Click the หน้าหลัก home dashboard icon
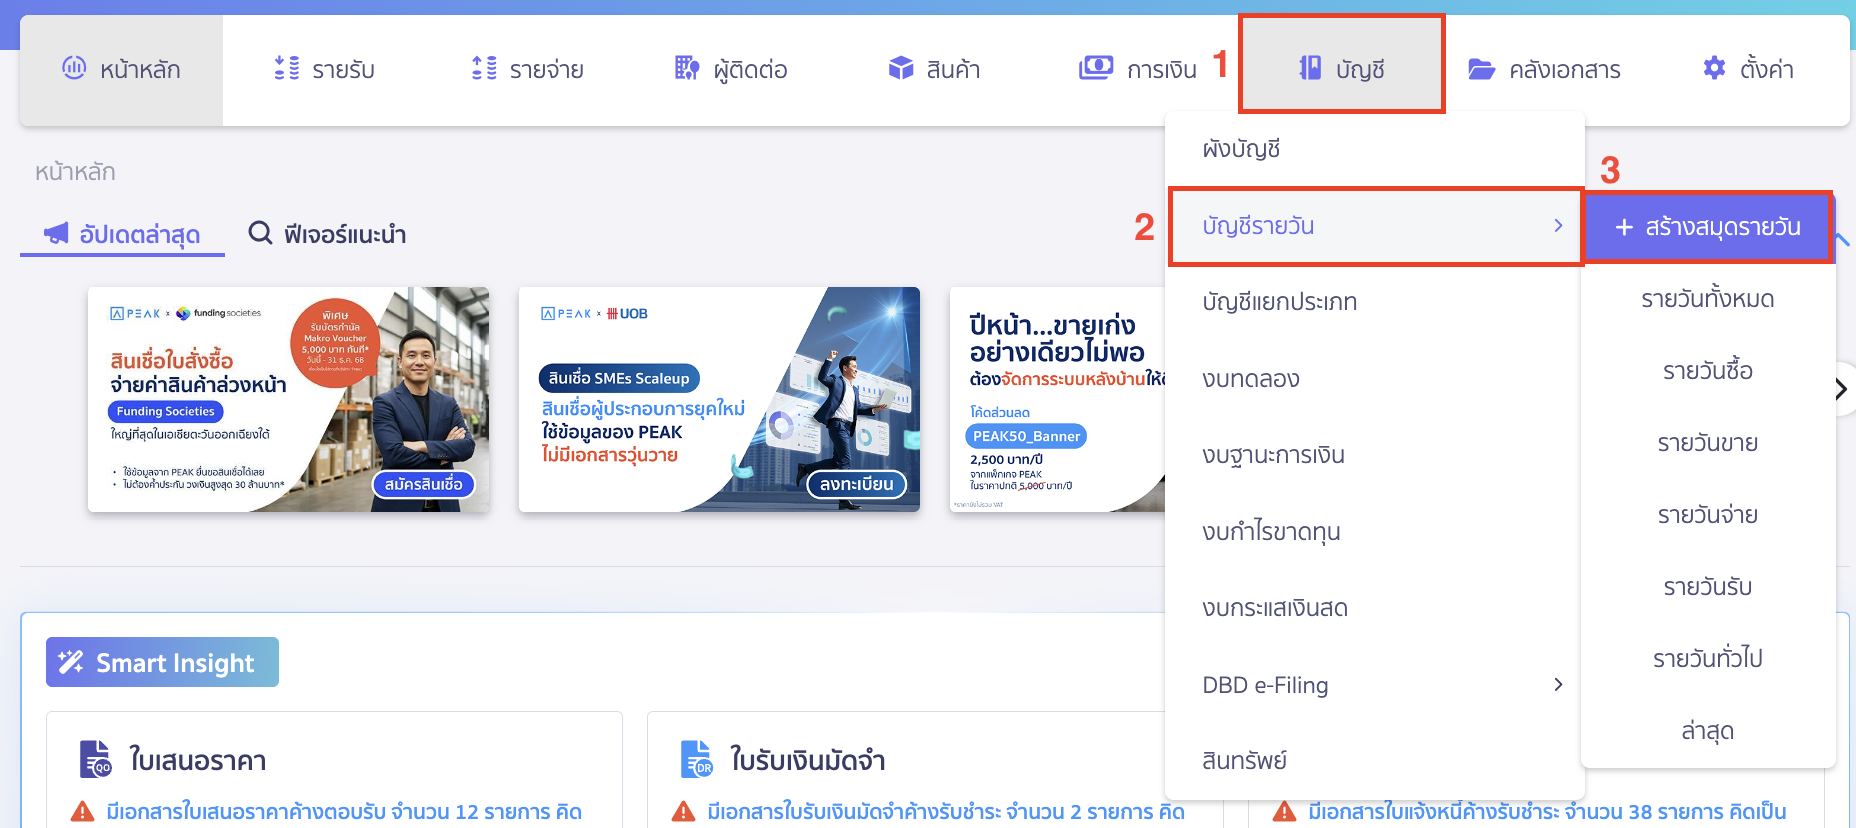1856x828 pixels. point(74,68)
